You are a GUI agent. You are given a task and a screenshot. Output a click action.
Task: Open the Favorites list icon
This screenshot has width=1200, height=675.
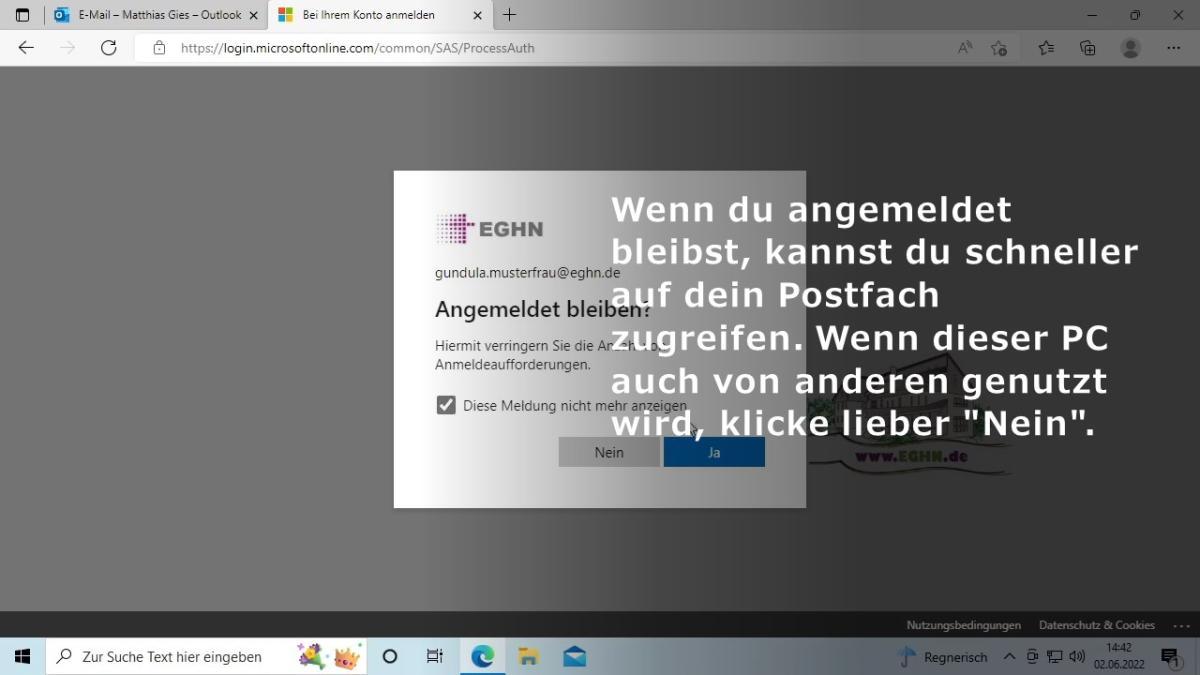pos(1046,48)
